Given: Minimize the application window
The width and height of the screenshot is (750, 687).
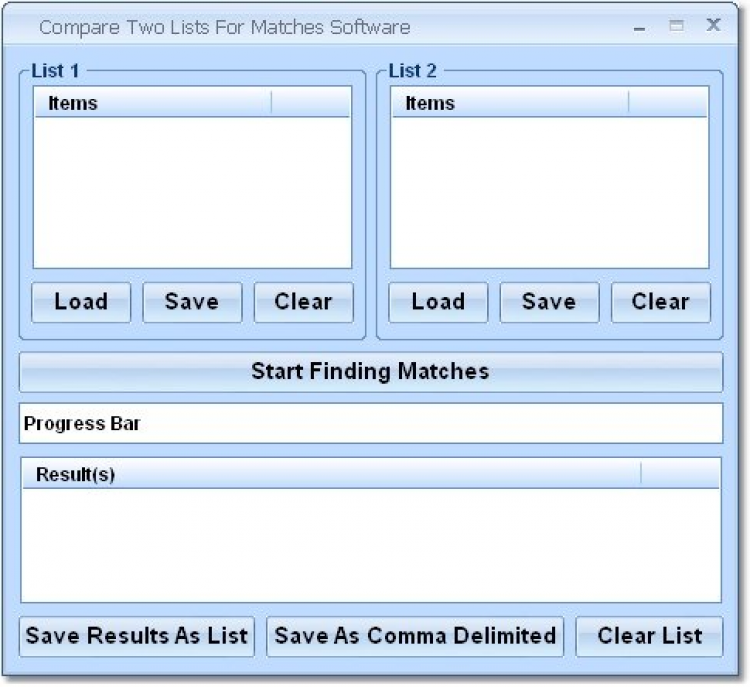Looking at the screenshot, I should click(x=639, y=28).
